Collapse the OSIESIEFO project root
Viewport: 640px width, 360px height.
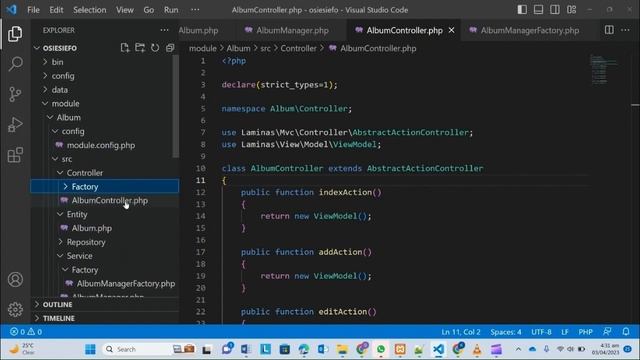coord(60,48)
